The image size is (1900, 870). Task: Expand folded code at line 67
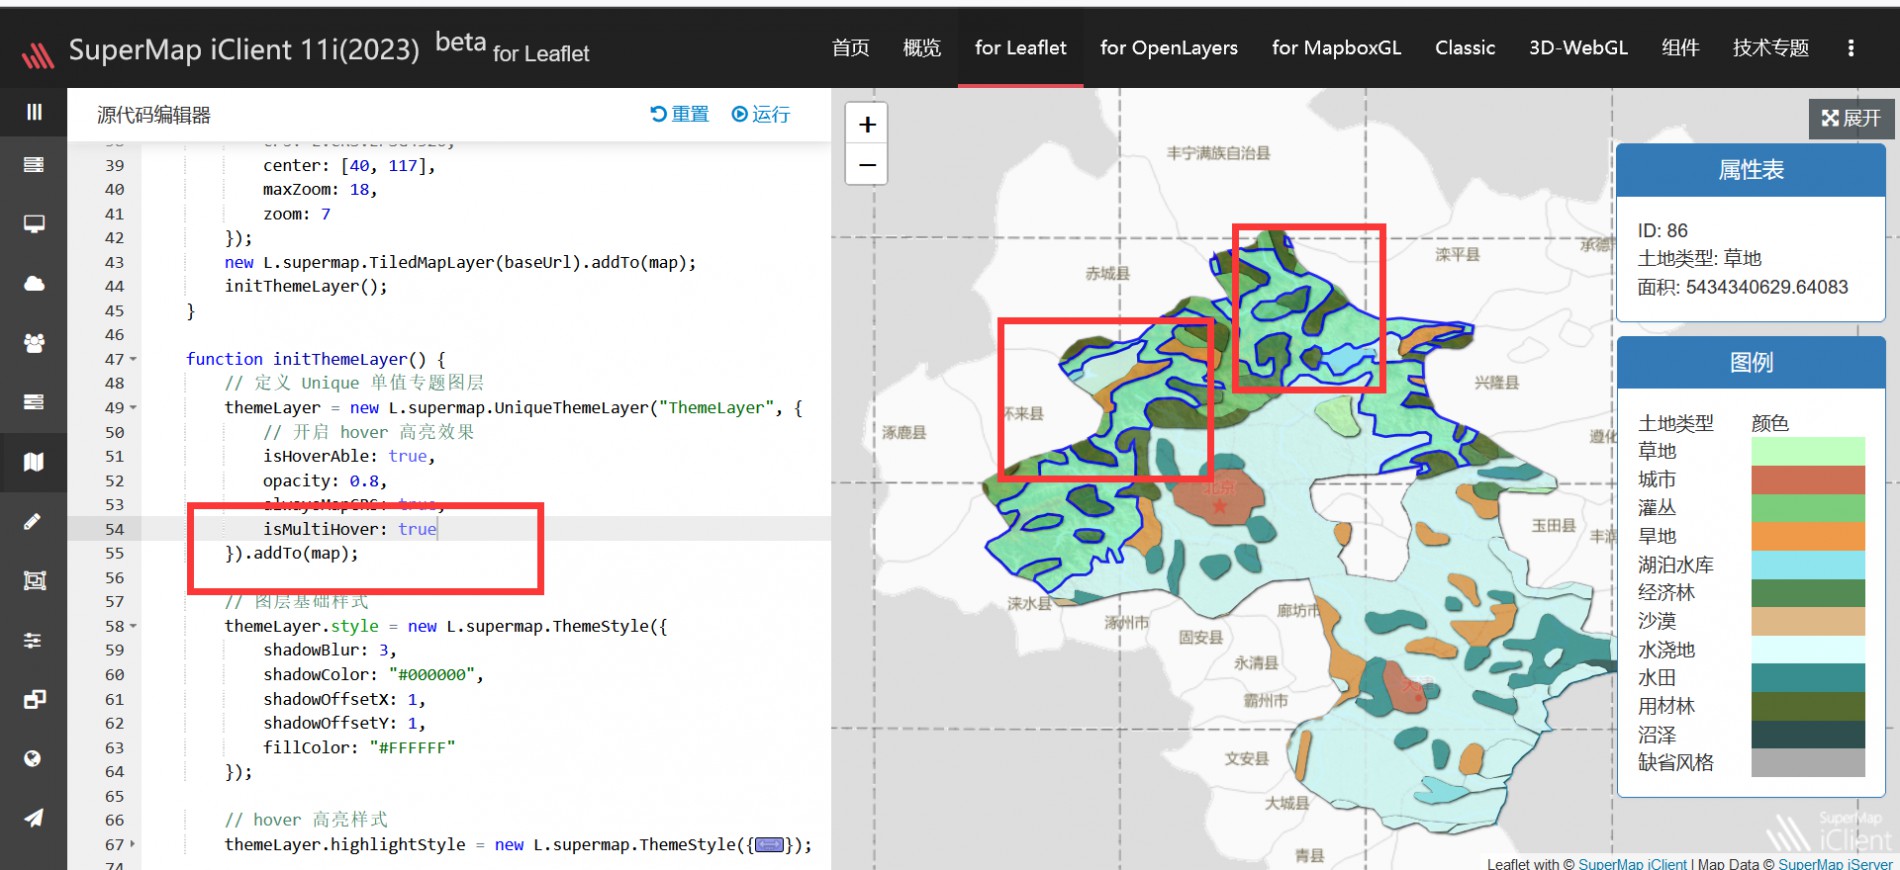tap(133, 844)
